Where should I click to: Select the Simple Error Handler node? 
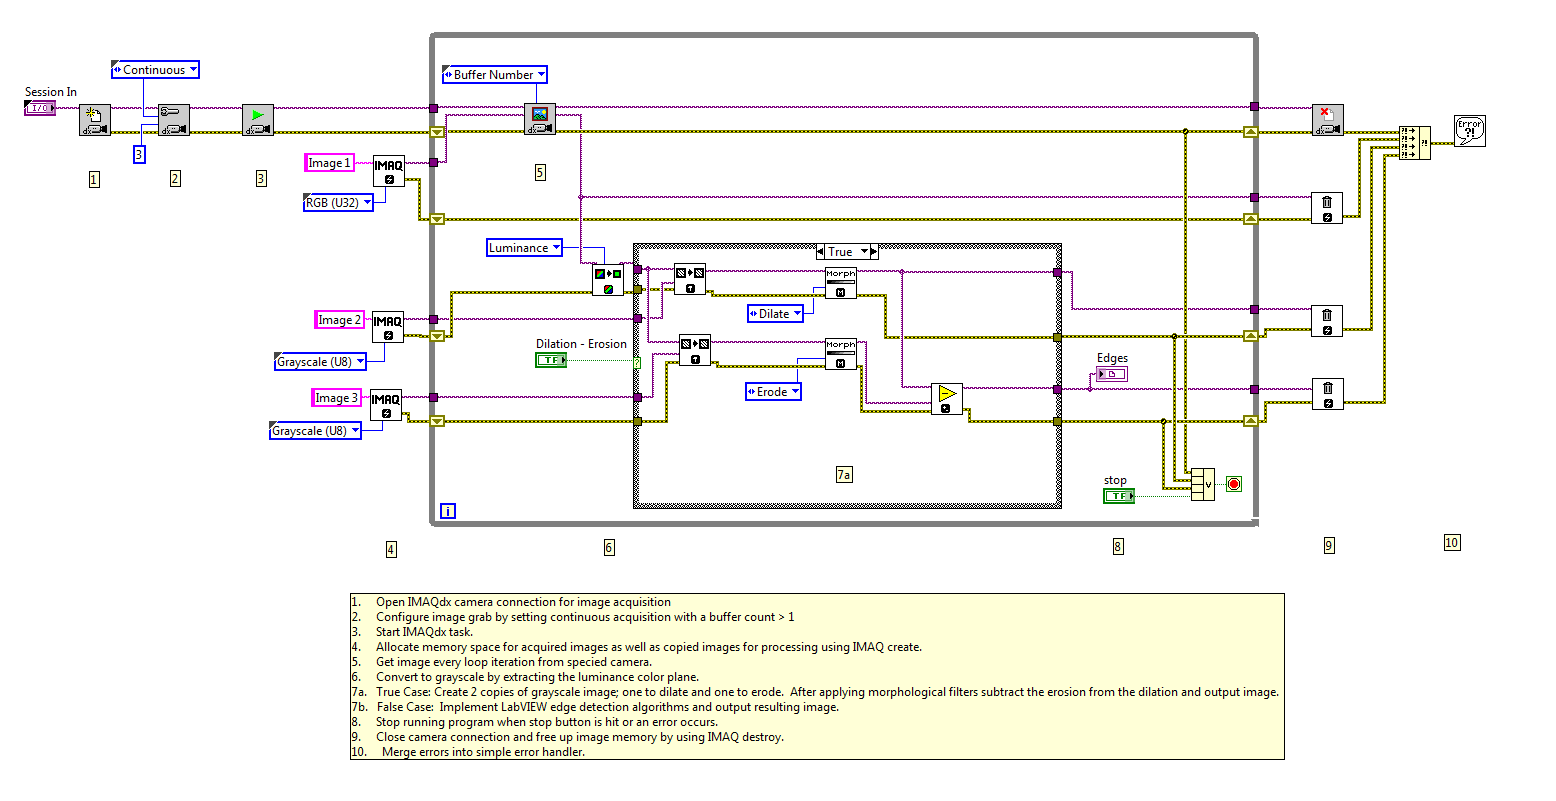[1470, 131]
